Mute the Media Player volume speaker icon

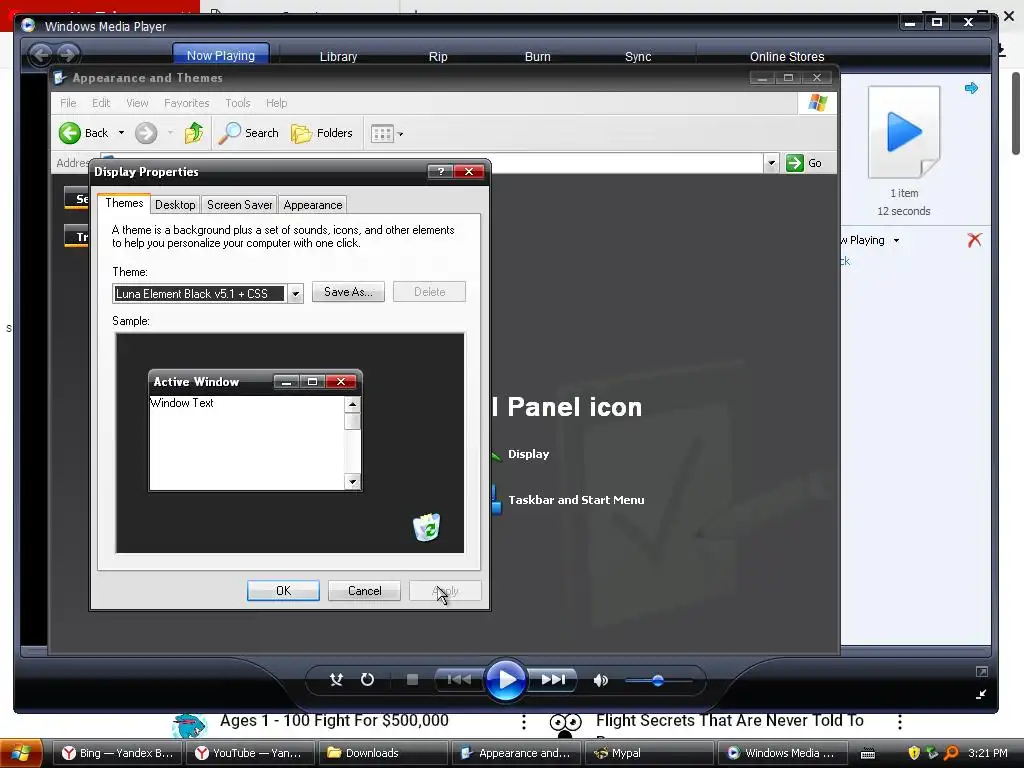click(600, 680)
